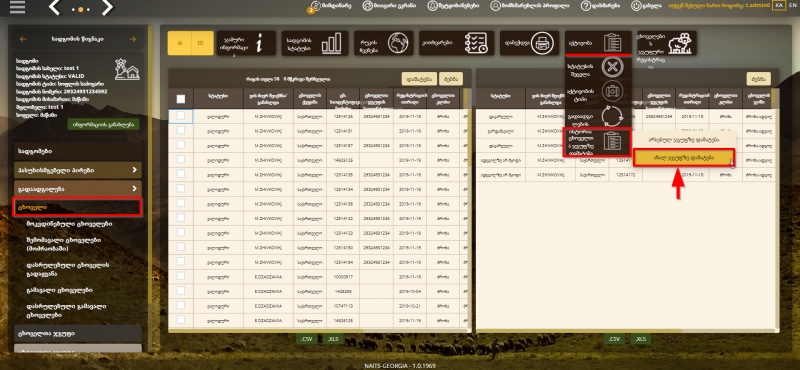The width and height of the screenshot is (800, 370).
Task: Click the red-boxed clipboard add-to-group action
Action: (597, 142)
